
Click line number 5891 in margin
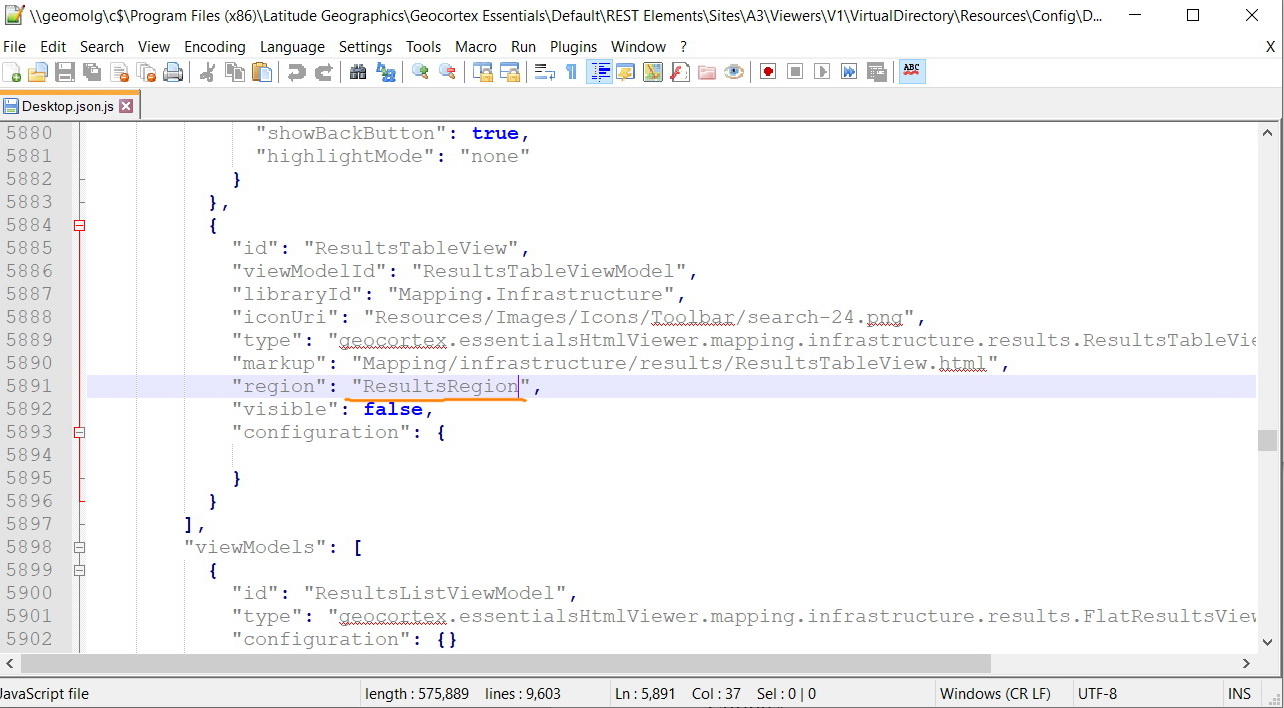29,386
